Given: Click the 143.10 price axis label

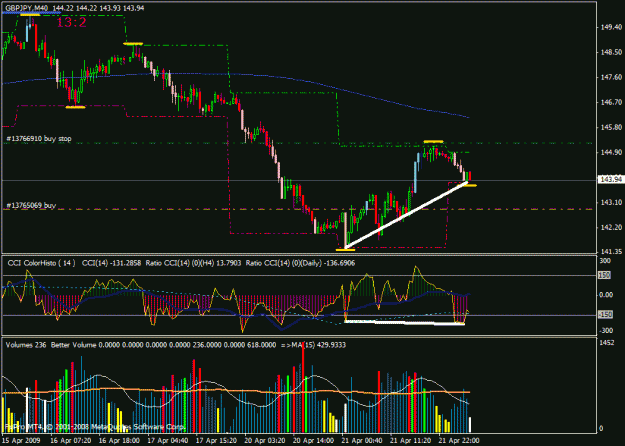Looking at the screenshot, I should [x=611, y=202].
